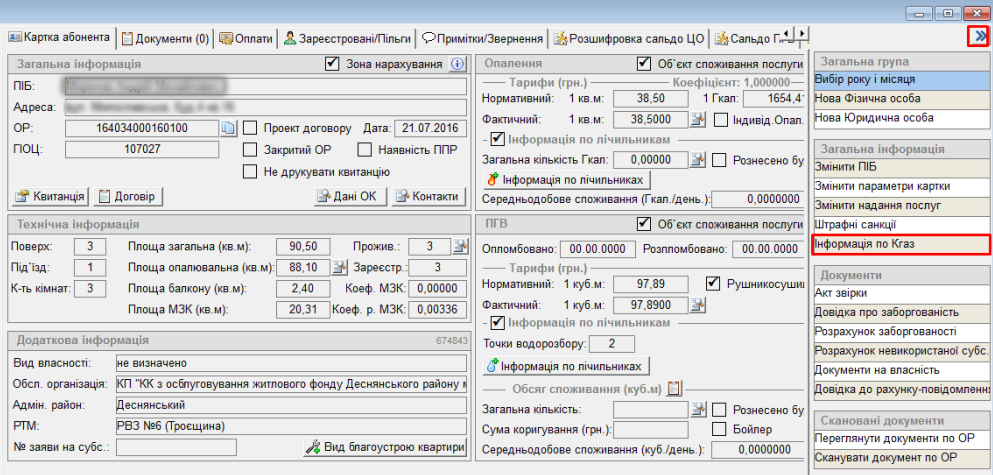Click the edit icon beside the Прожив. field
This screenshot has height=475, width=993.
tap(459, 246)
